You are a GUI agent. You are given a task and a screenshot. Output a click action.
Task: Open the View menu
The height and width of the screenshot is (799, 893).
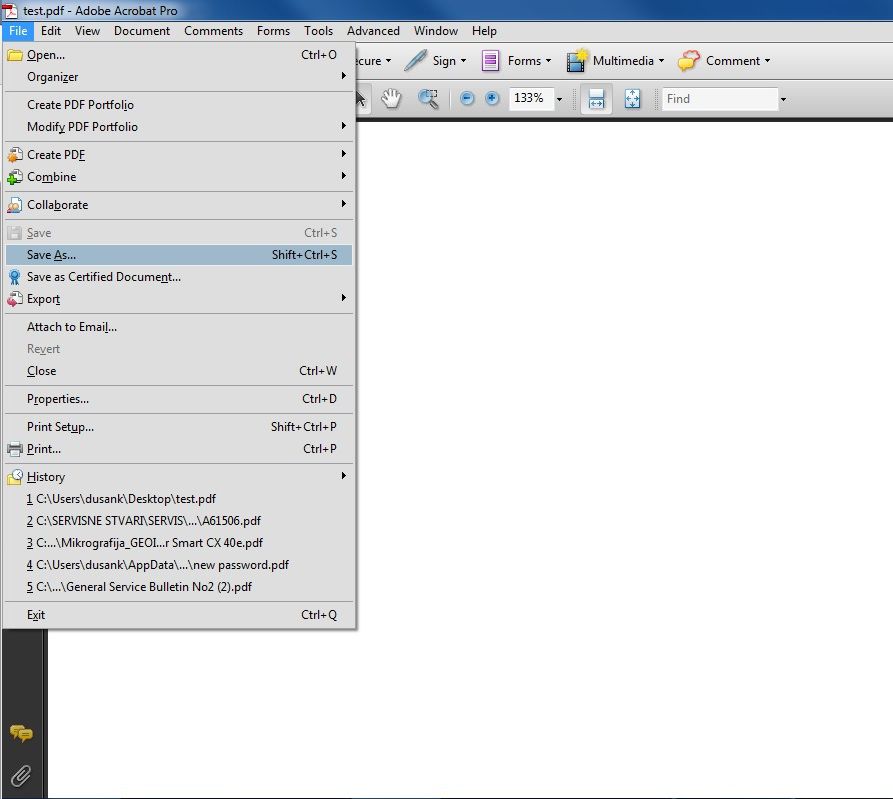tap(87, 31)
